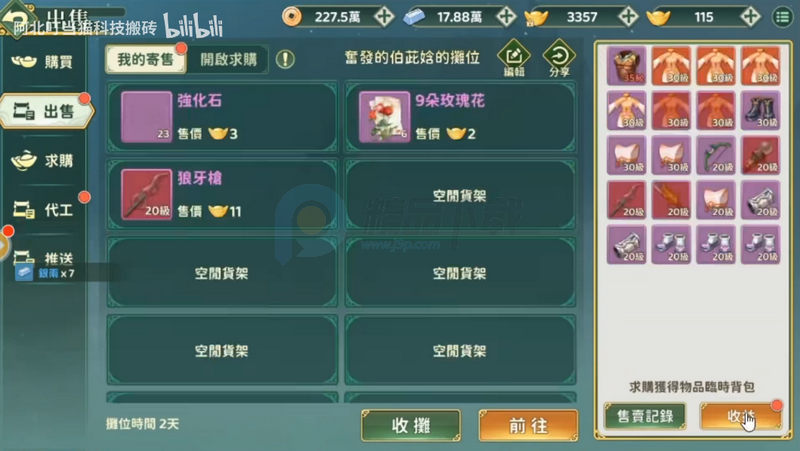Switch to the 開啟求購 tab
Screen dimensions: 800x451
[x=228, y=60]
